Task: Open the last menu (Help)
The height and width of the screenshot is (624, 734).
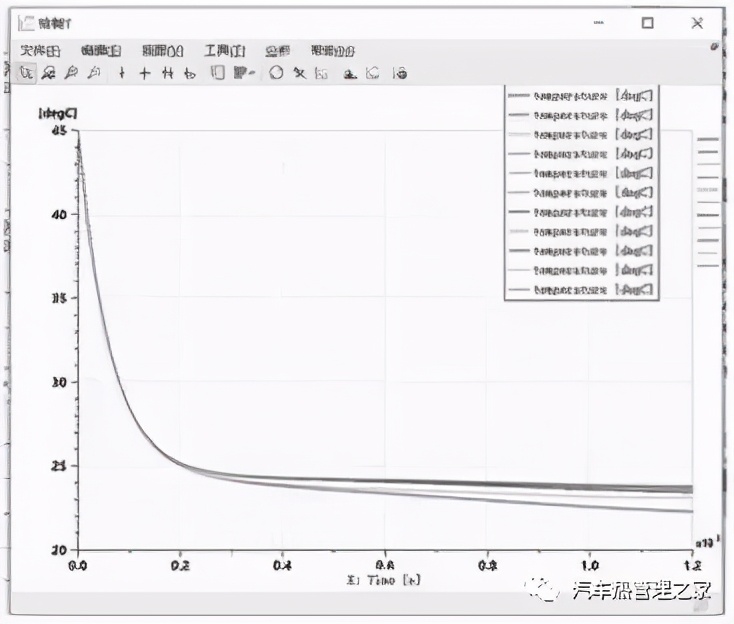Action: coord(333,50)
